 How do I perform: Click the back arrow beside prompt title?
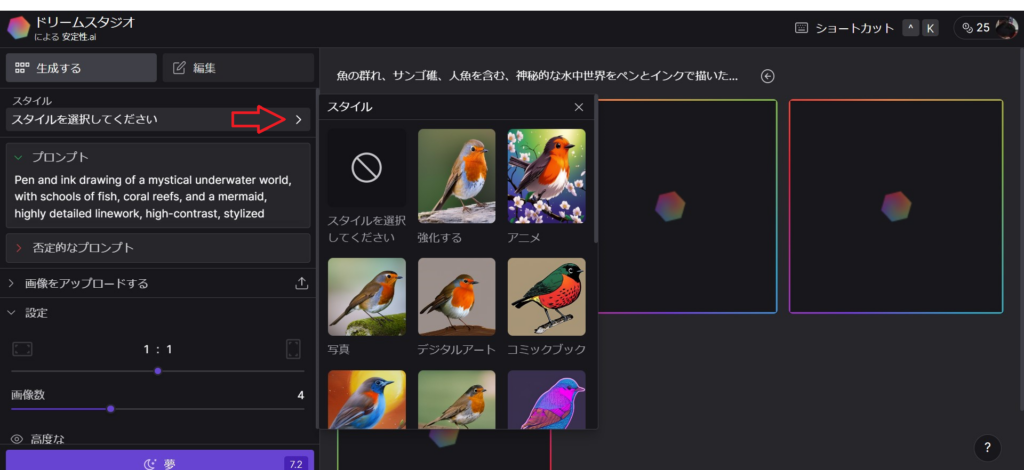[767, 76]
